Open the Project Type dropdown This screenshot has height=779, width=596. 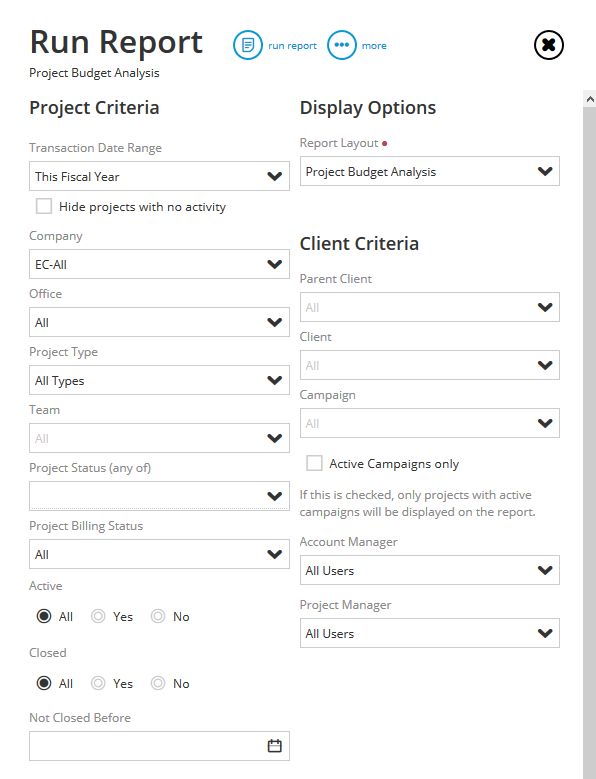(159, 380)
